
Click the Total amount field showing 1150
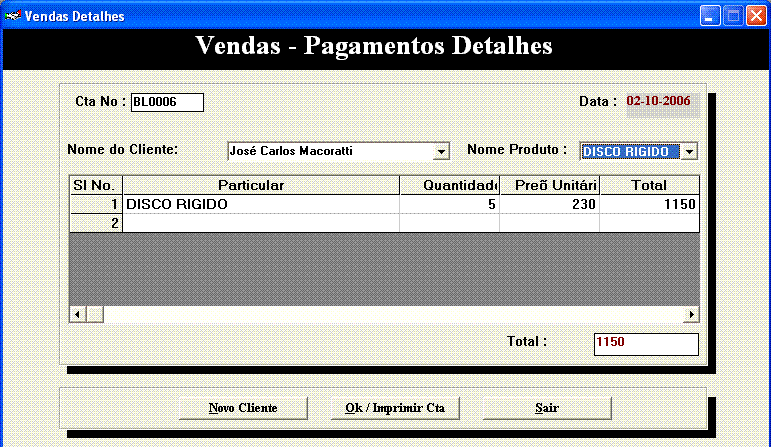pos(645,343)
